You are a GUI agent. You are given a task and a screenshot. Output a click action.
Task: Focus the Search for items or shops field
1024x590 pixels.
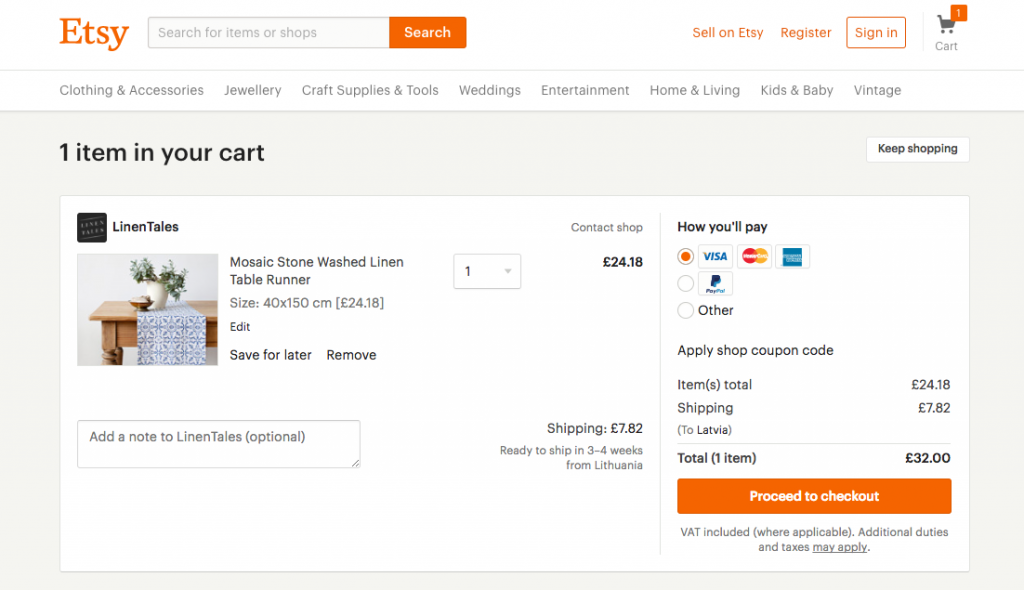click(x=268, y=33)
